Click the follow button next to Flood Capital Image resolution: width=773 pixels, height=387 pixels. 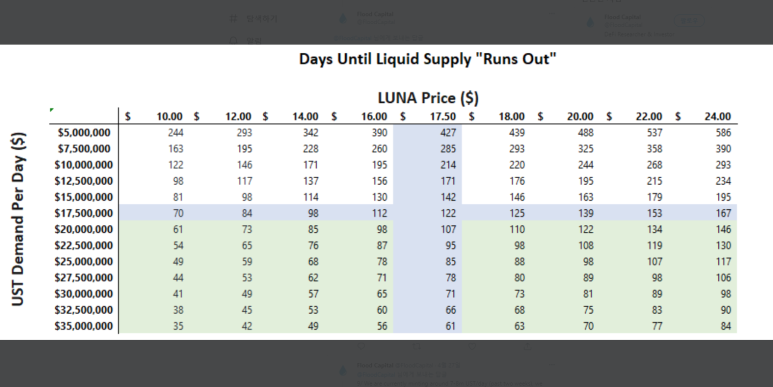pyautogui.click(x=689, y=21)
